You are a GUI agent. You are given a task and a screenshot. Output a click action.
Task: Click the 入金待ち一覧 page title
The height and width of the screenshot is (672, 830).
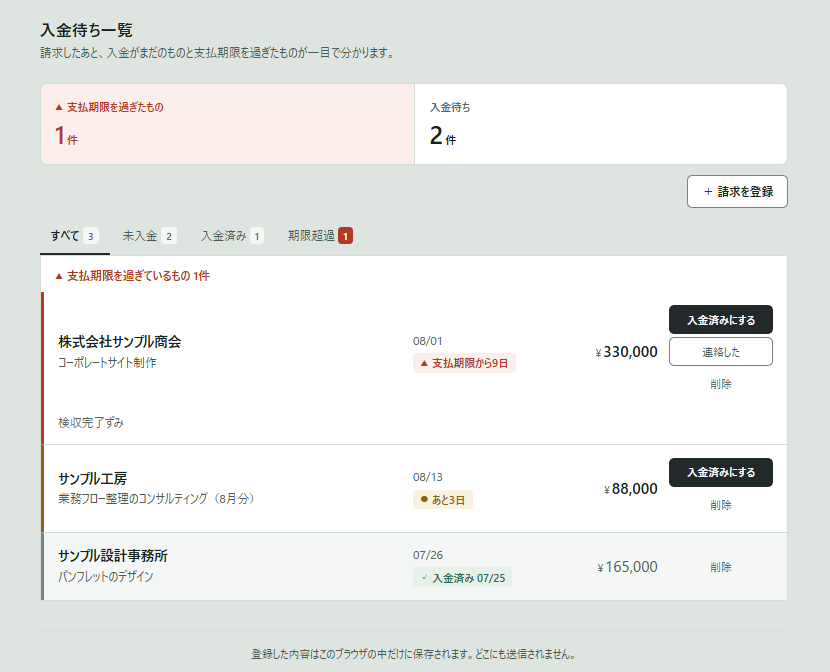click(86, 30)
